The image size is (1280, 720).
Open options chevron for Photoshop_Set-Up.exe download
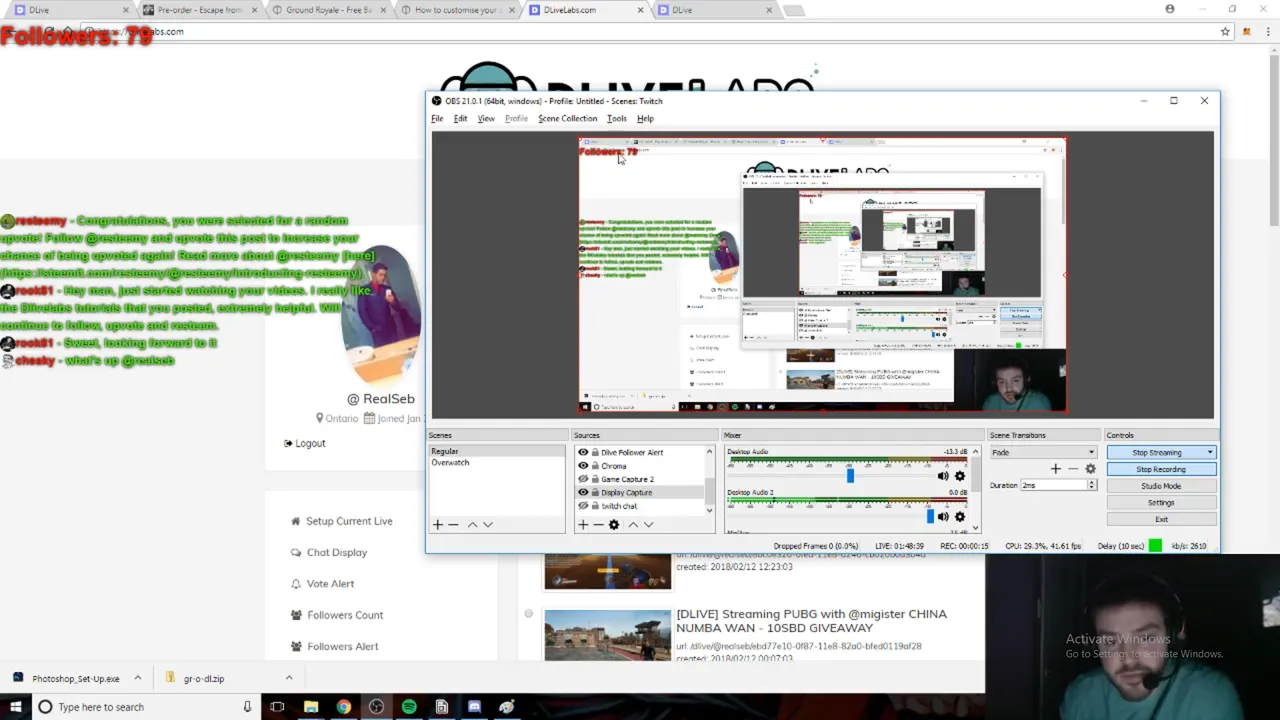[x=137, y=678]
